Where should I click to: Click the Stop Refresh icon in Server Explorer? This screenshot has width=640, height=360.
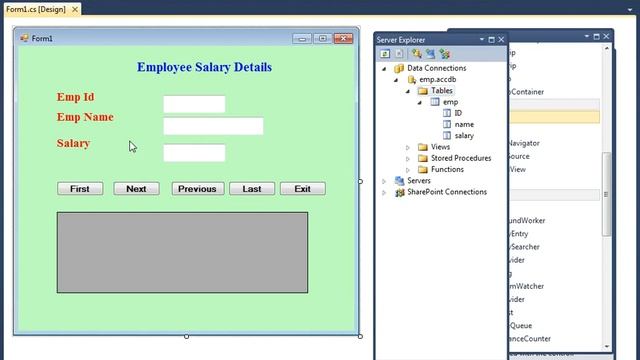click(399, 54)
